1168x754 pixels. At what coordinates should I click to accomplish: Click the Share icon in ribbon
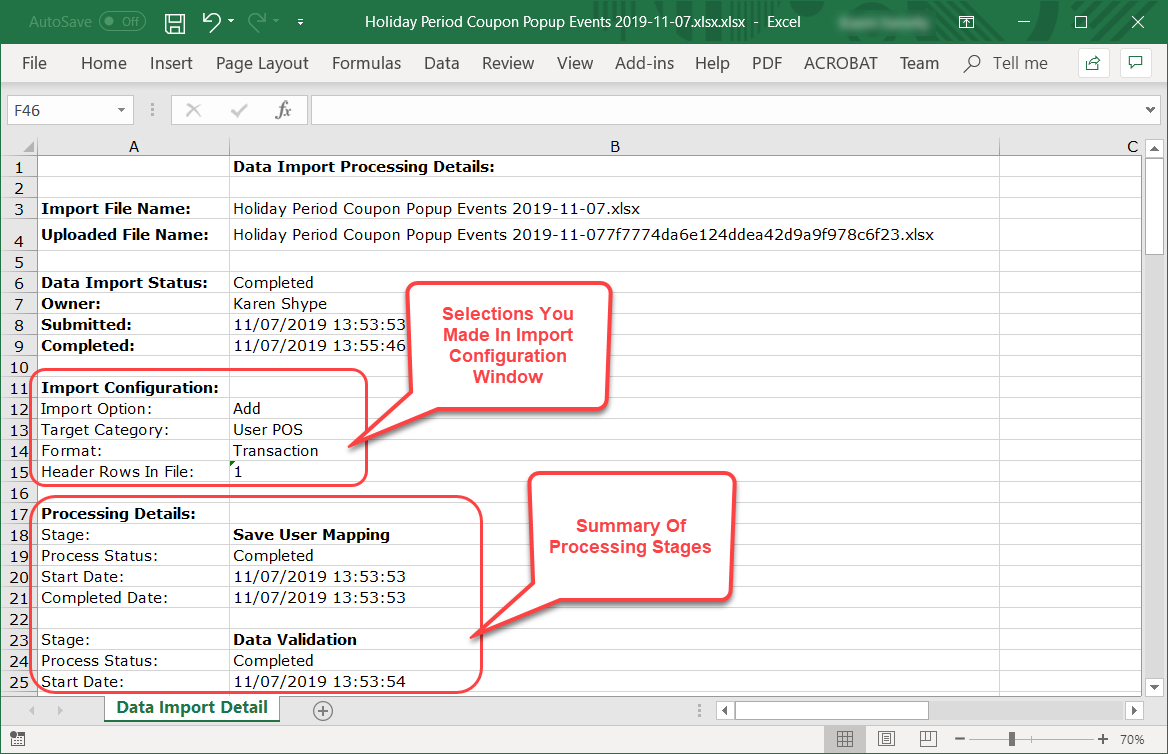[1093, 63]
